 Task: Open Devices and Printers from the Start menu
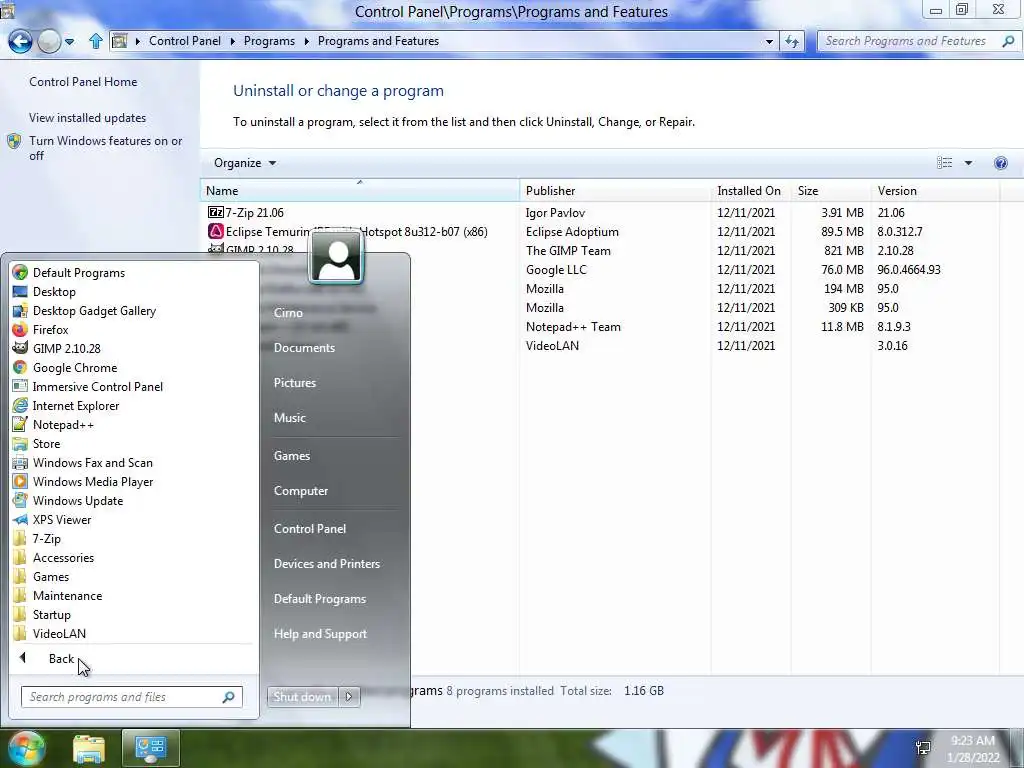point(327,564)
